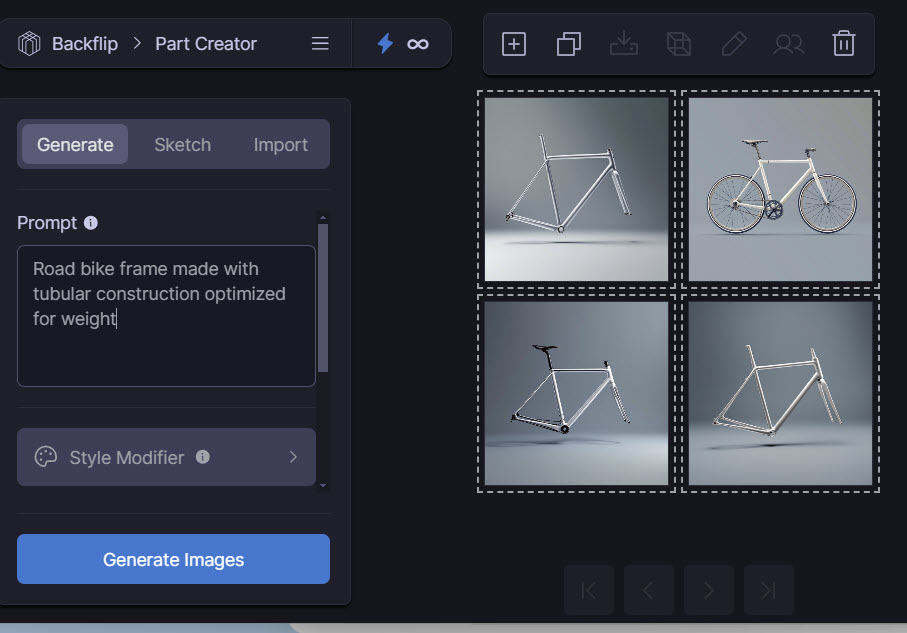Duplicate selection using the copy icon
The height and width of the screenshot is (633, 907).
(x=568, y=43)
